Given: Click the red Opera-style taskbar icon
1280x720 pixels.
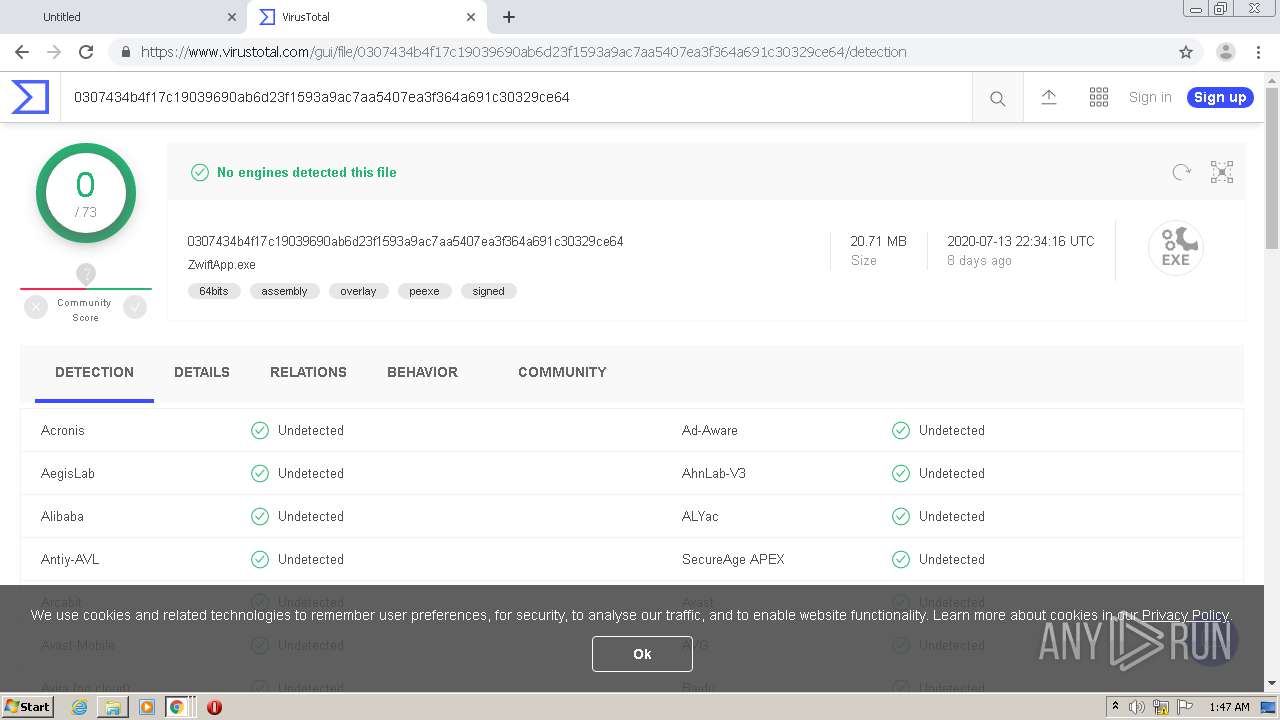Looking at the screenshot, I should 214,707.
